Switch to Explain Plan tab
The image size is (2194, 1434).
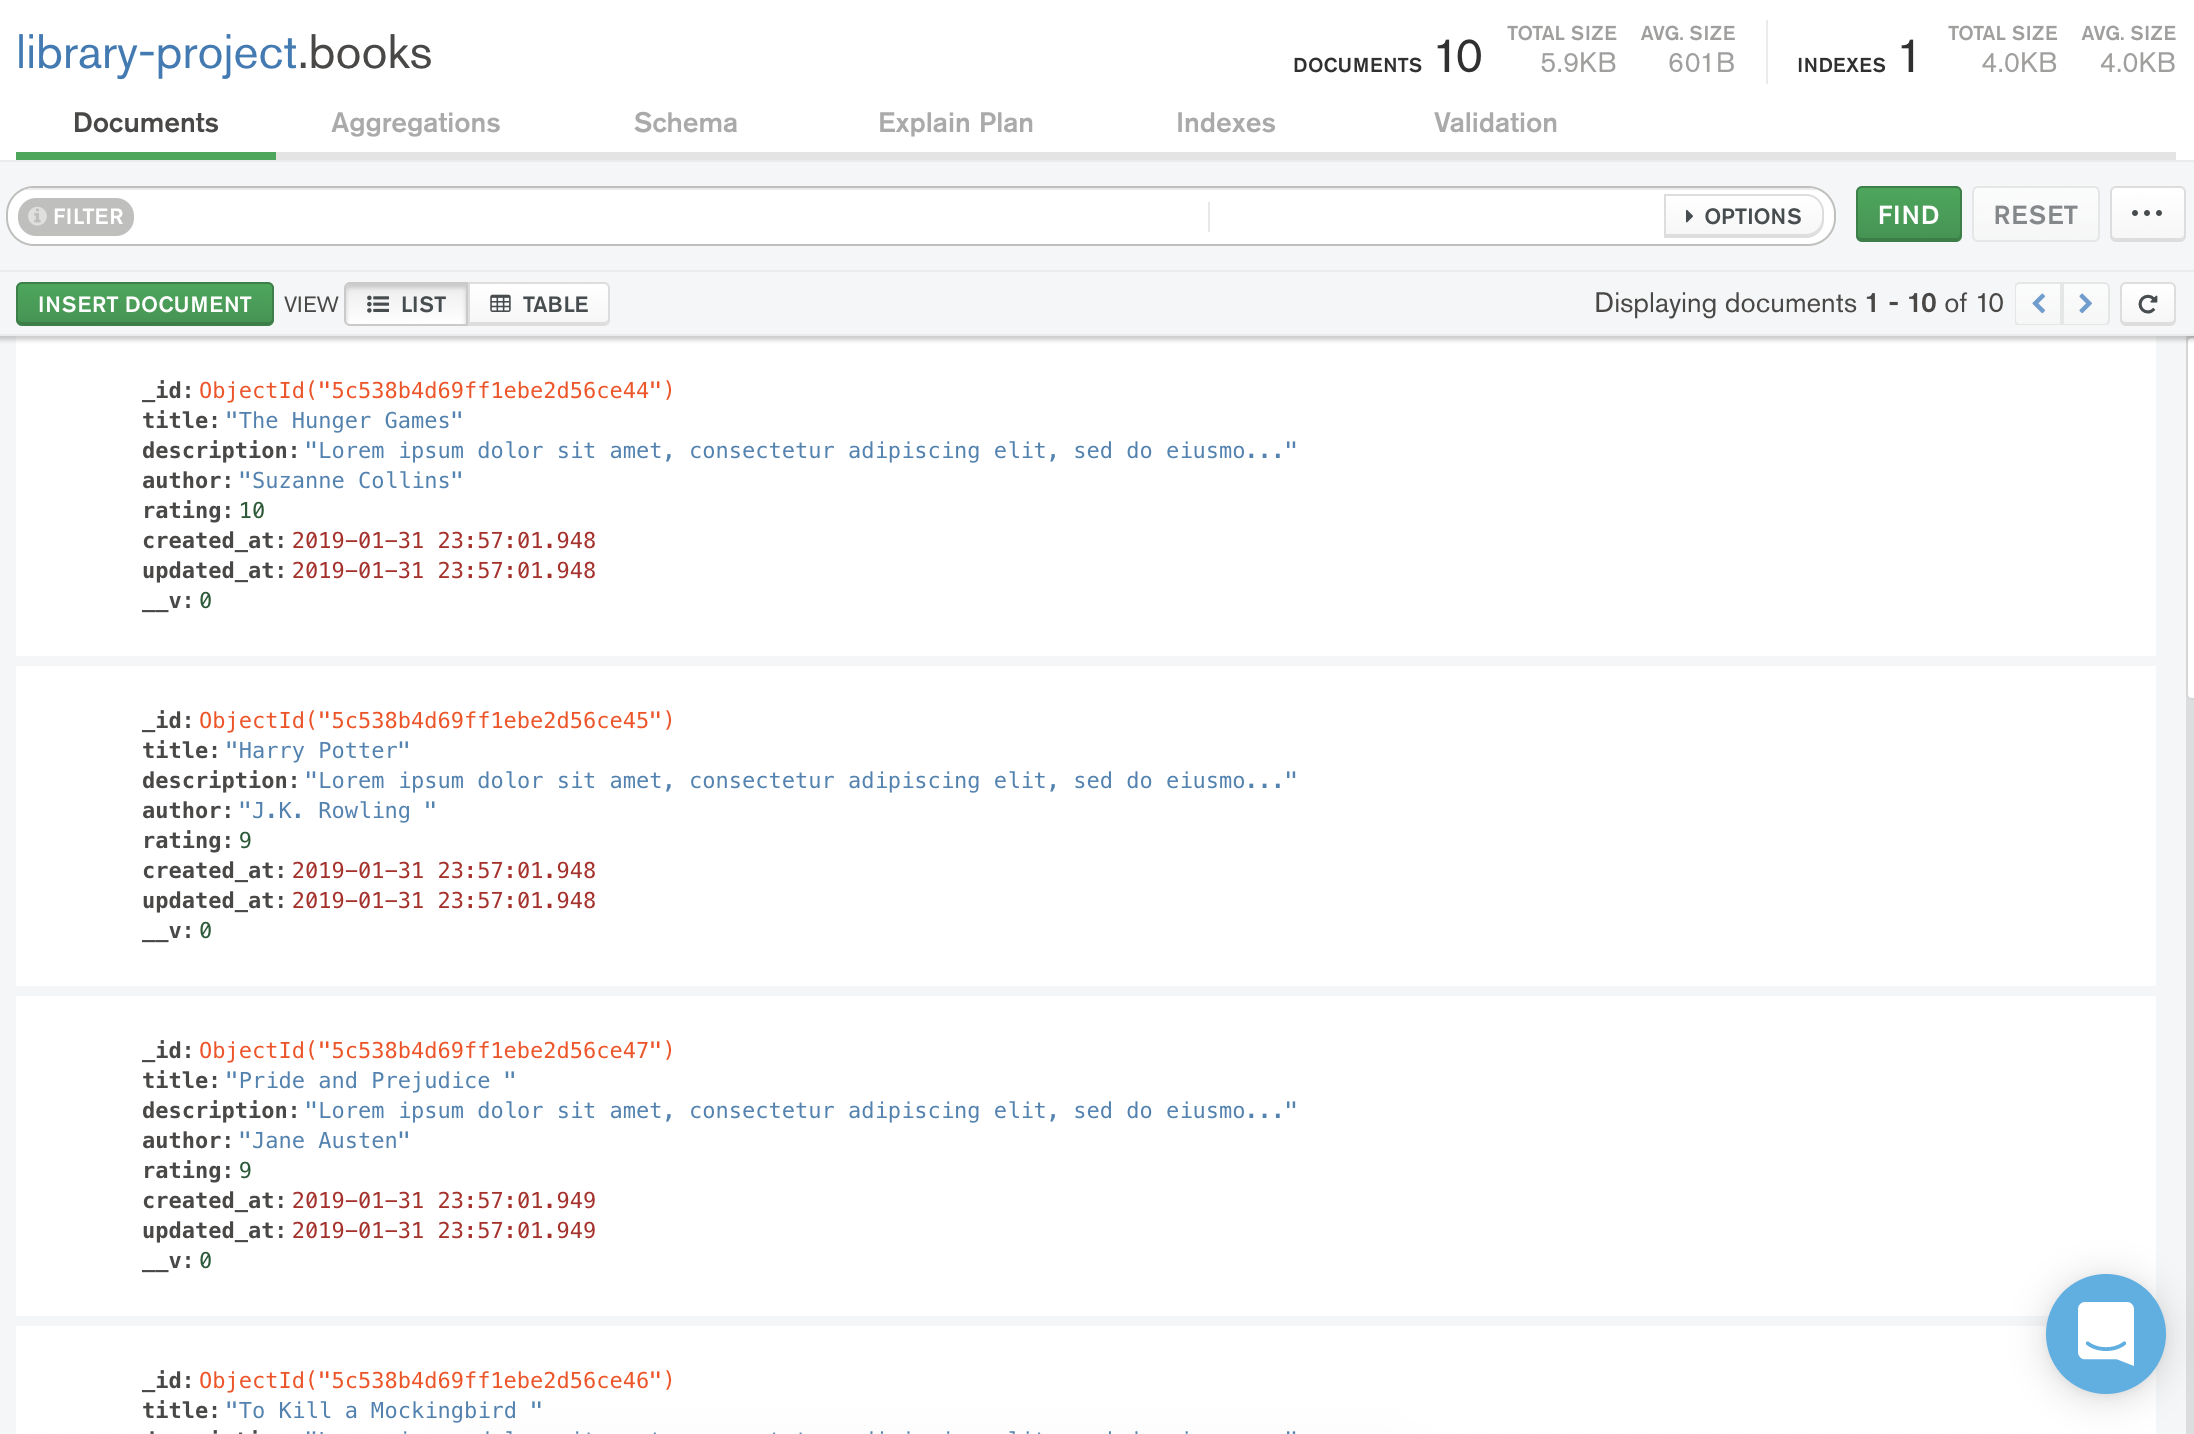tap(955, 123)
